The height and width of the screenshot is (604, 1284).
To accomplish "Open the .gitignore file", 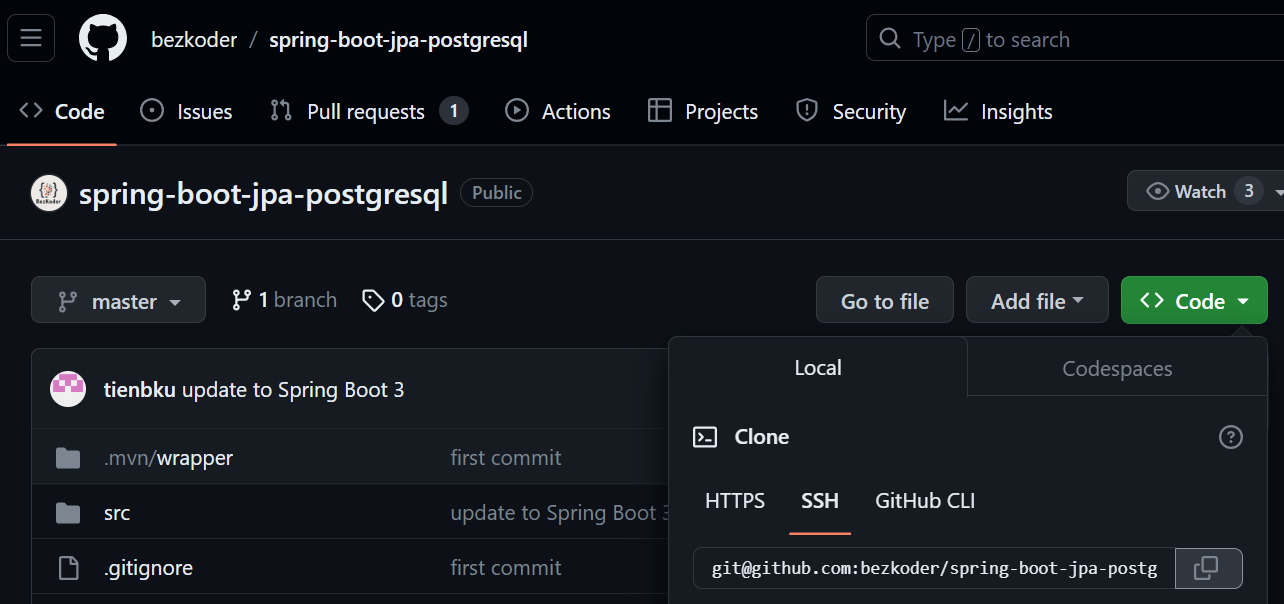I will click(148, 568).
